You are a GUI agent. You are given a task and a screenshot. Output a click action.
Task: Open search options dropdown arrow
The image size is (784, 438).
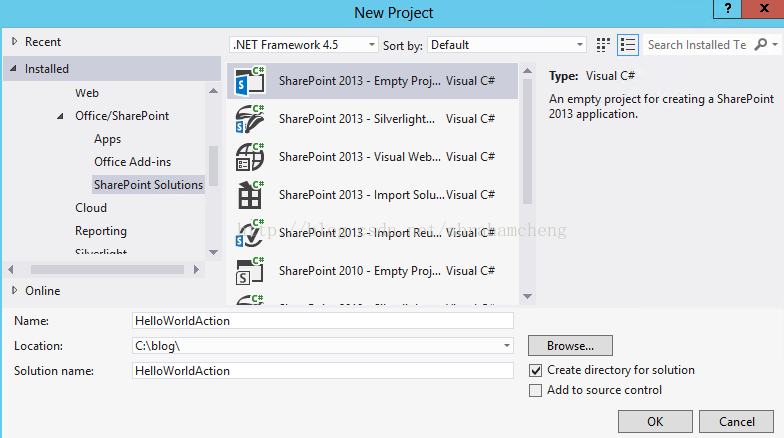(x=774, y=44)
